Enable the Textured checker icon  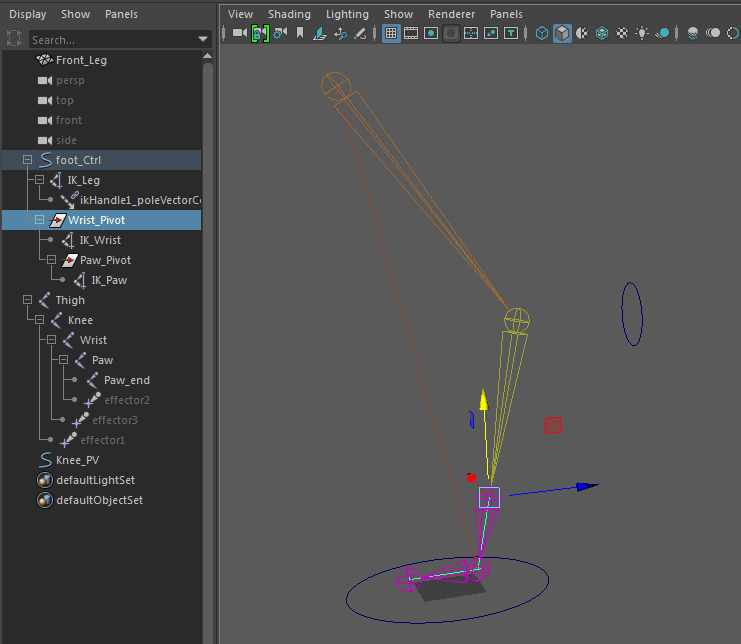[622, 33]
